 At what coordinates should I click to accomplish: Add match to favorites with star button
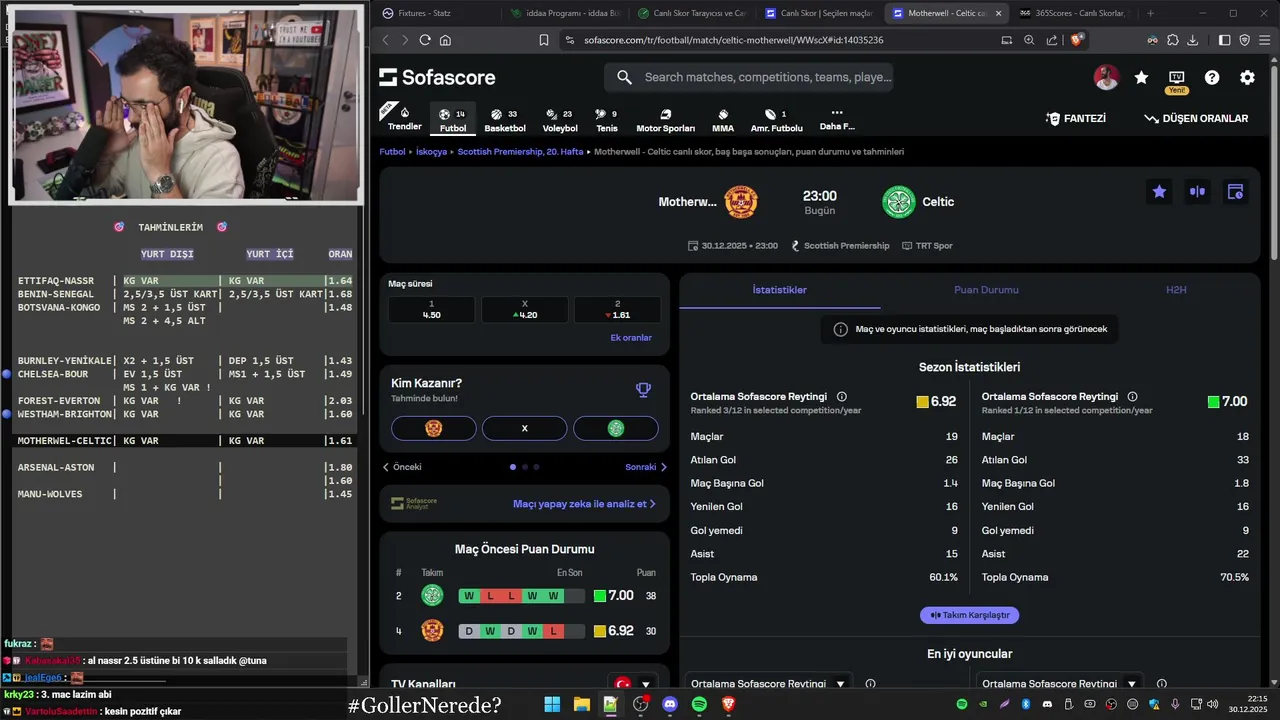pos(1159,191)
